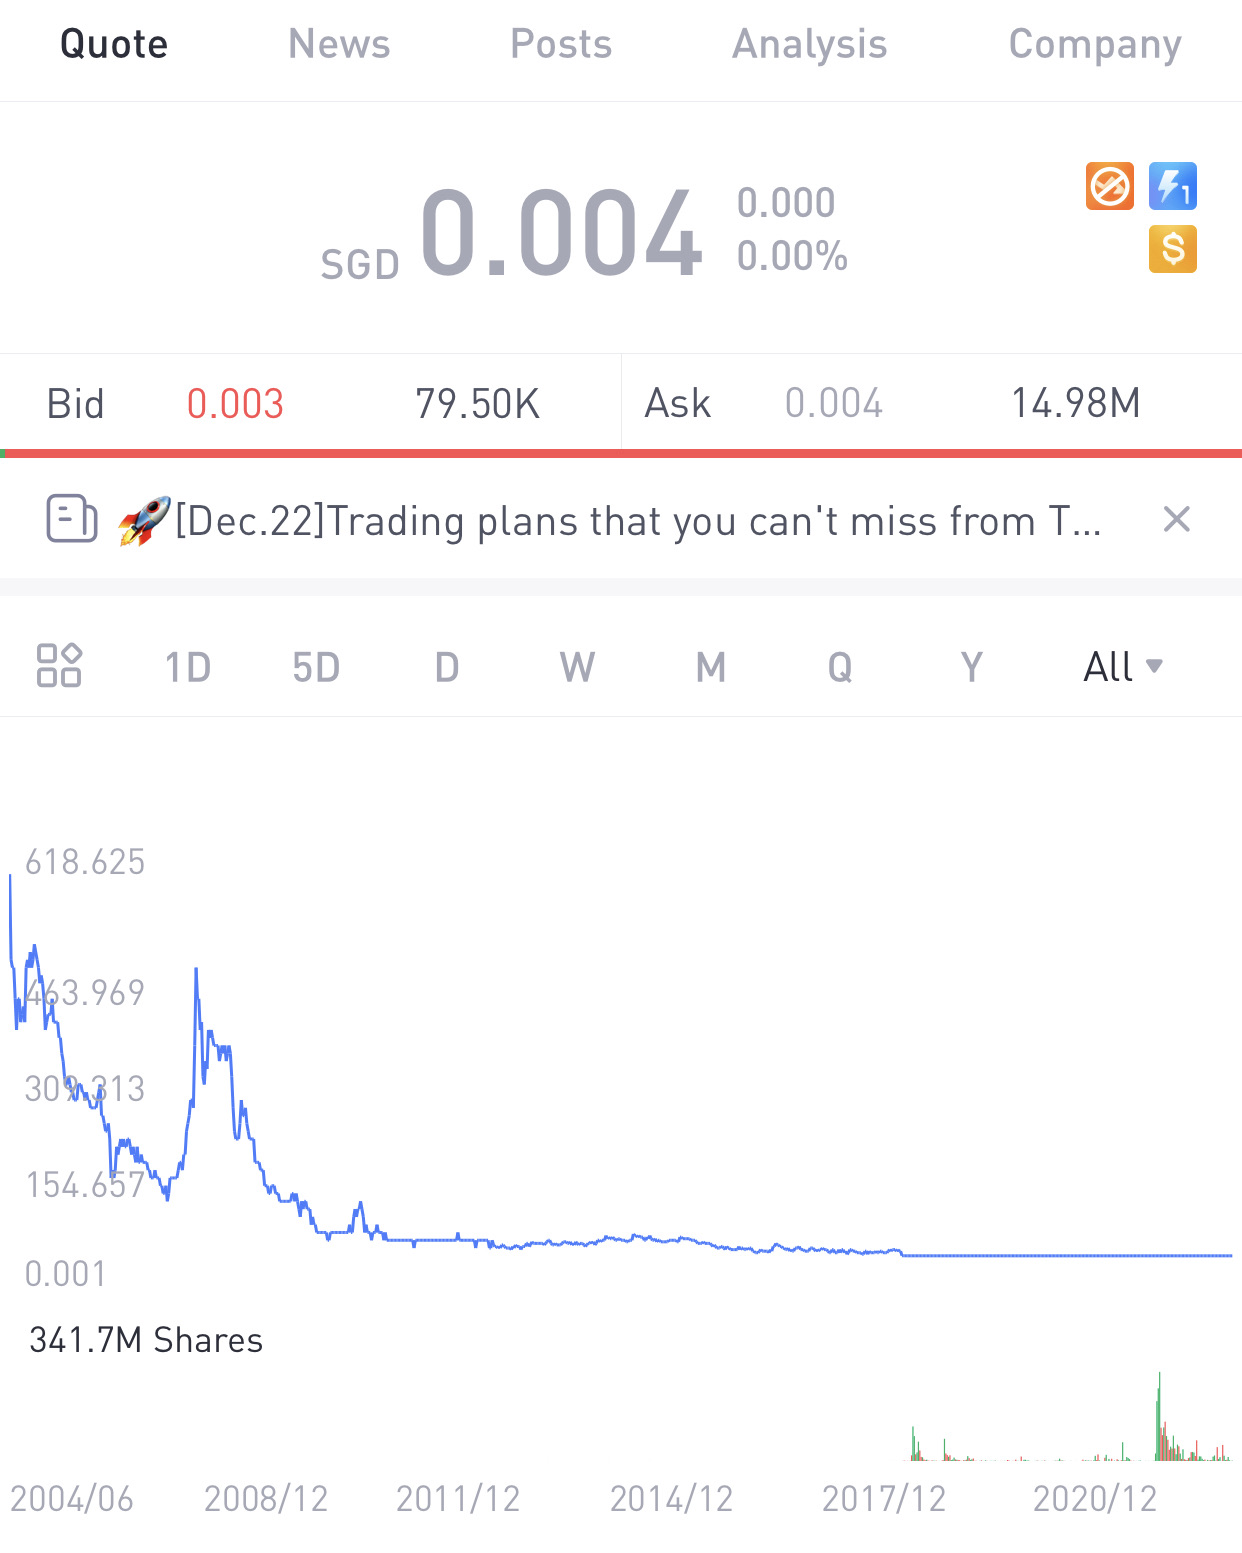Tap the yellow dollar sign badge icon
Screen dimensions: 1242x1553
(1173, 249)
